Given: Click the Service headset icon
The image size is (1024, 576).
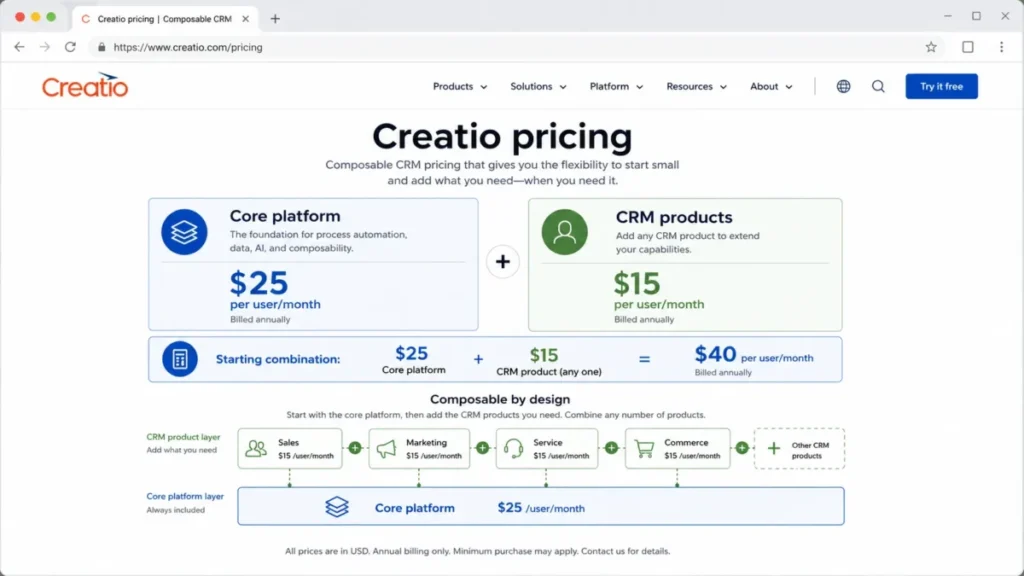Looking at the screenshot, I should tap(513, 449).
